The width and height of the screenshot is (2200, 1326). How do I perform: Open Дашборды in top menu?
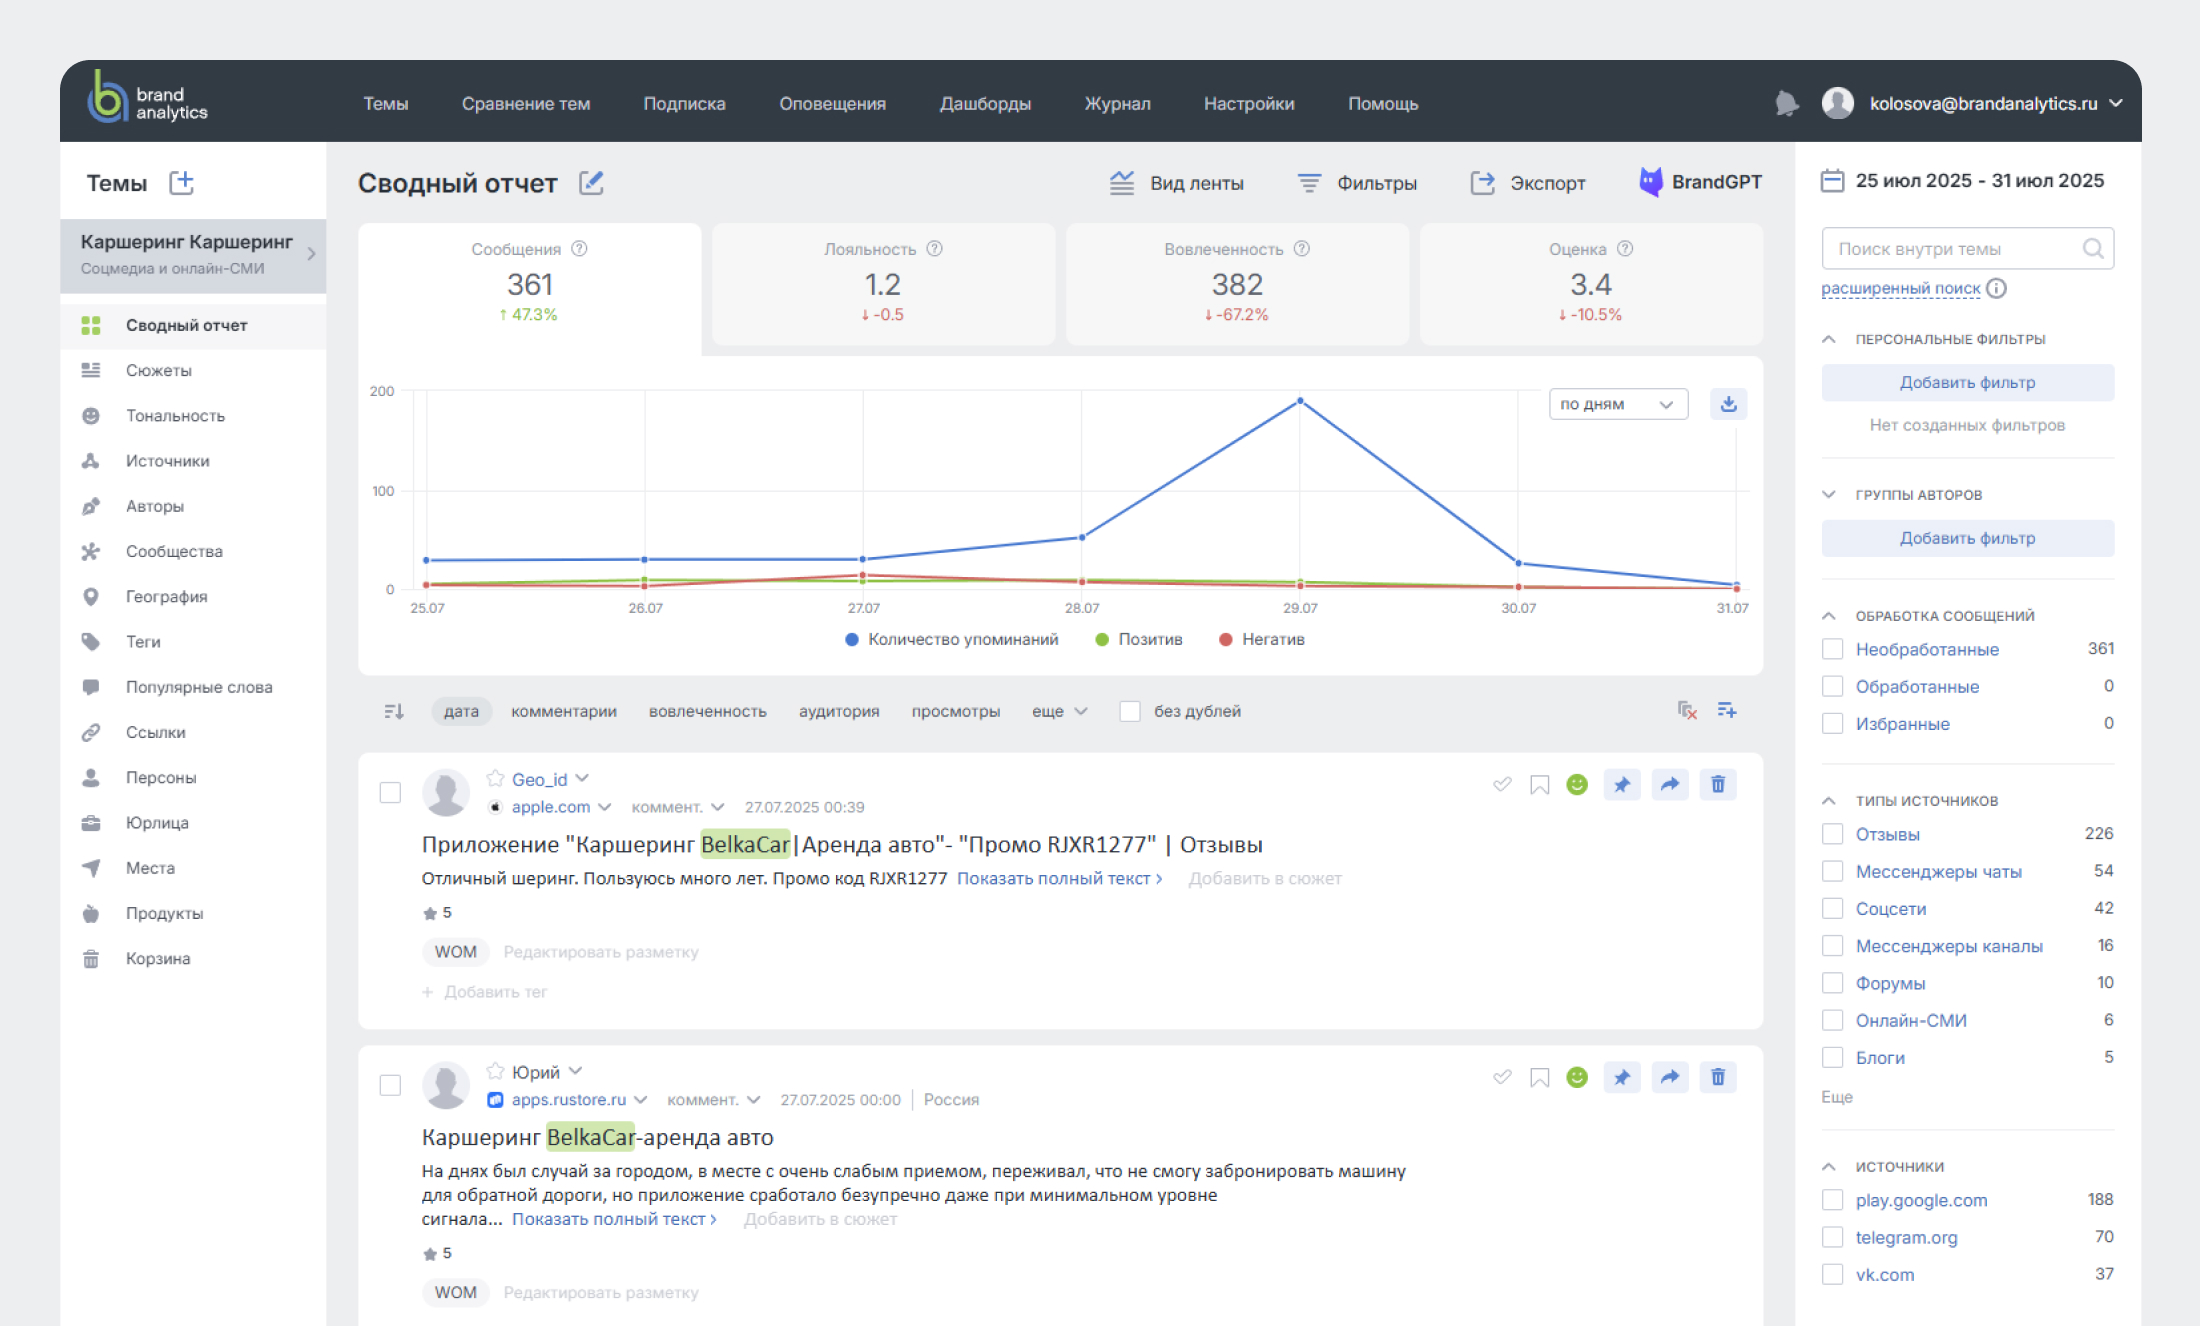tap(985, 103)
